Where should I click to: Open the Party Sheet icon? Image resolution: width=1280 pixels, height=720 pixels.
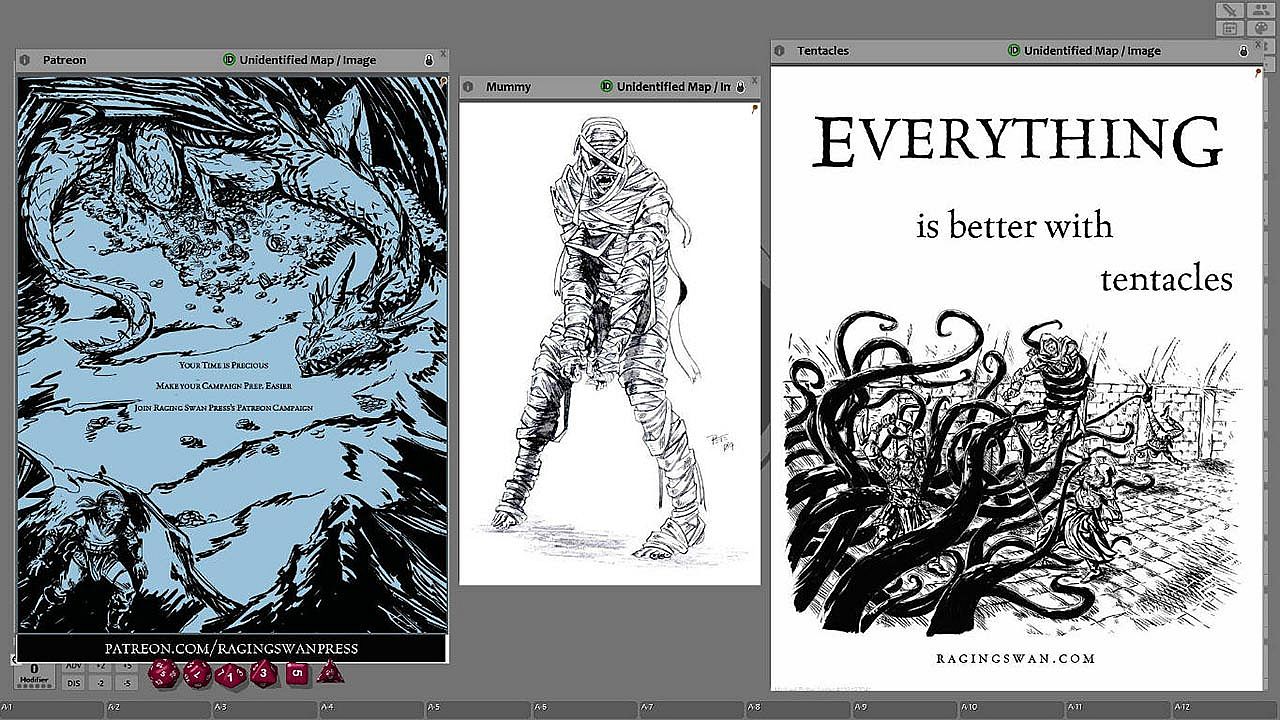[x=1261, y=10]
